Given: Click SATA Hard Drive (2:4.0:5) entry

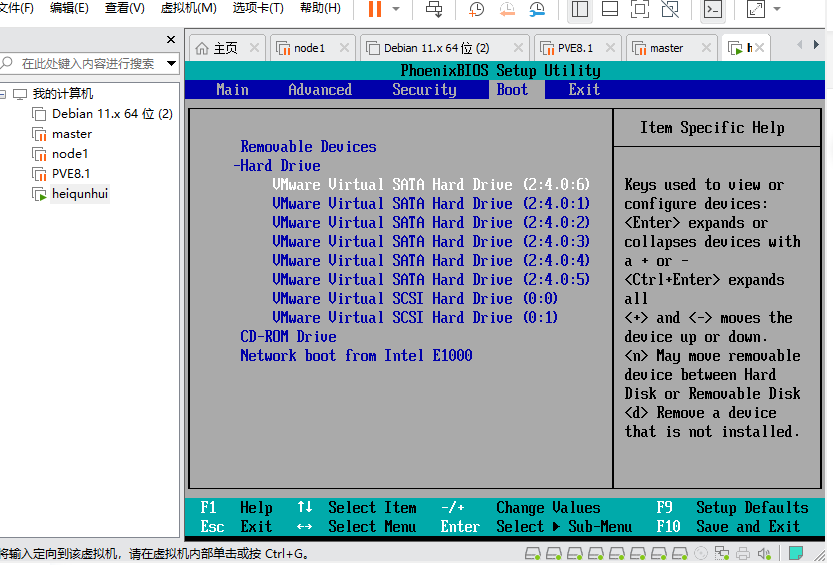Looking at the screenshot, I should pyautogui.click(x=431, y=280).
